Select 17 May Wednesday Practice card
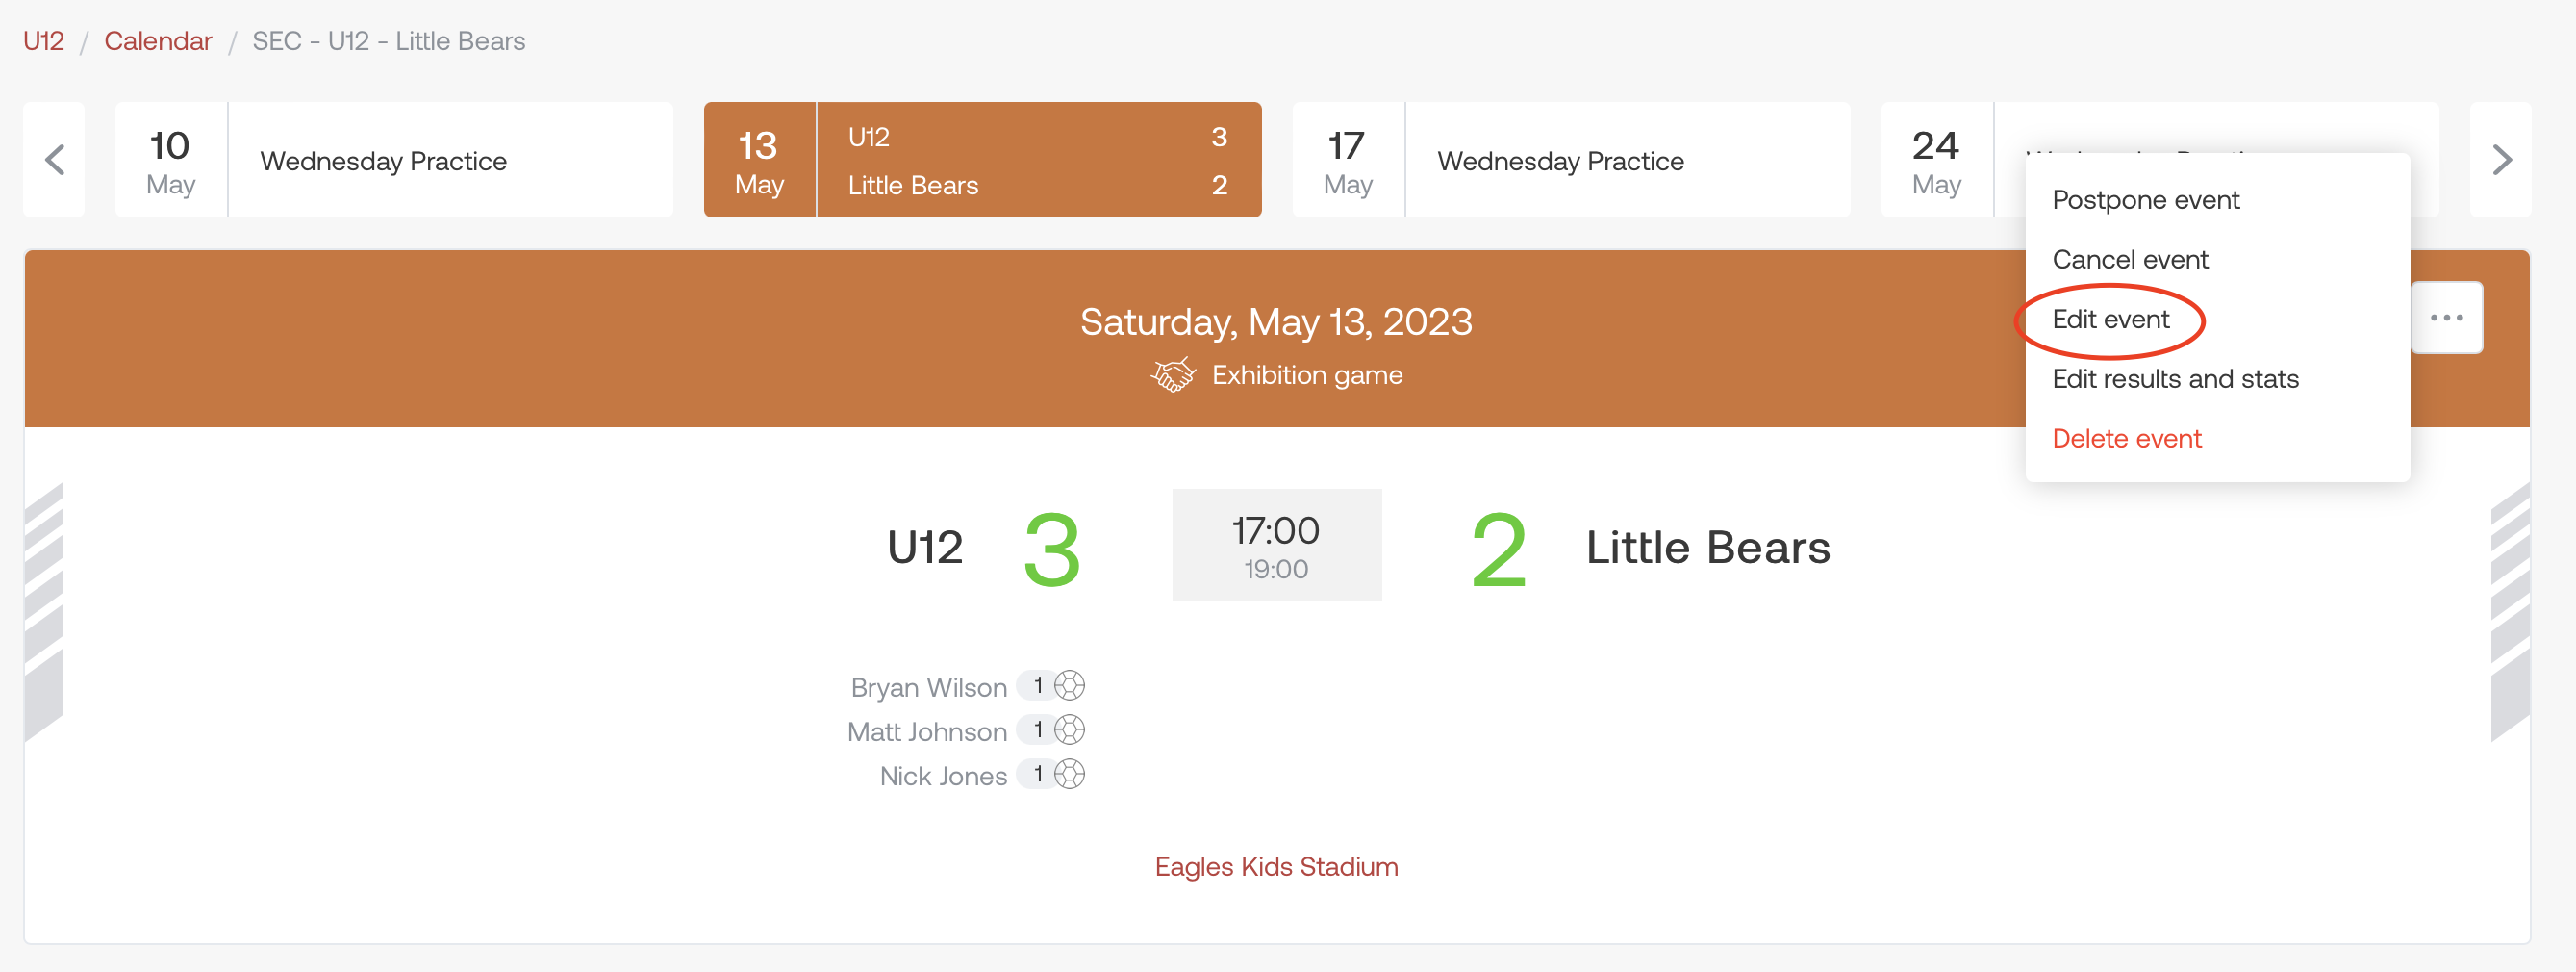This screenshot has width=2576, height=972. [1571, 160]
